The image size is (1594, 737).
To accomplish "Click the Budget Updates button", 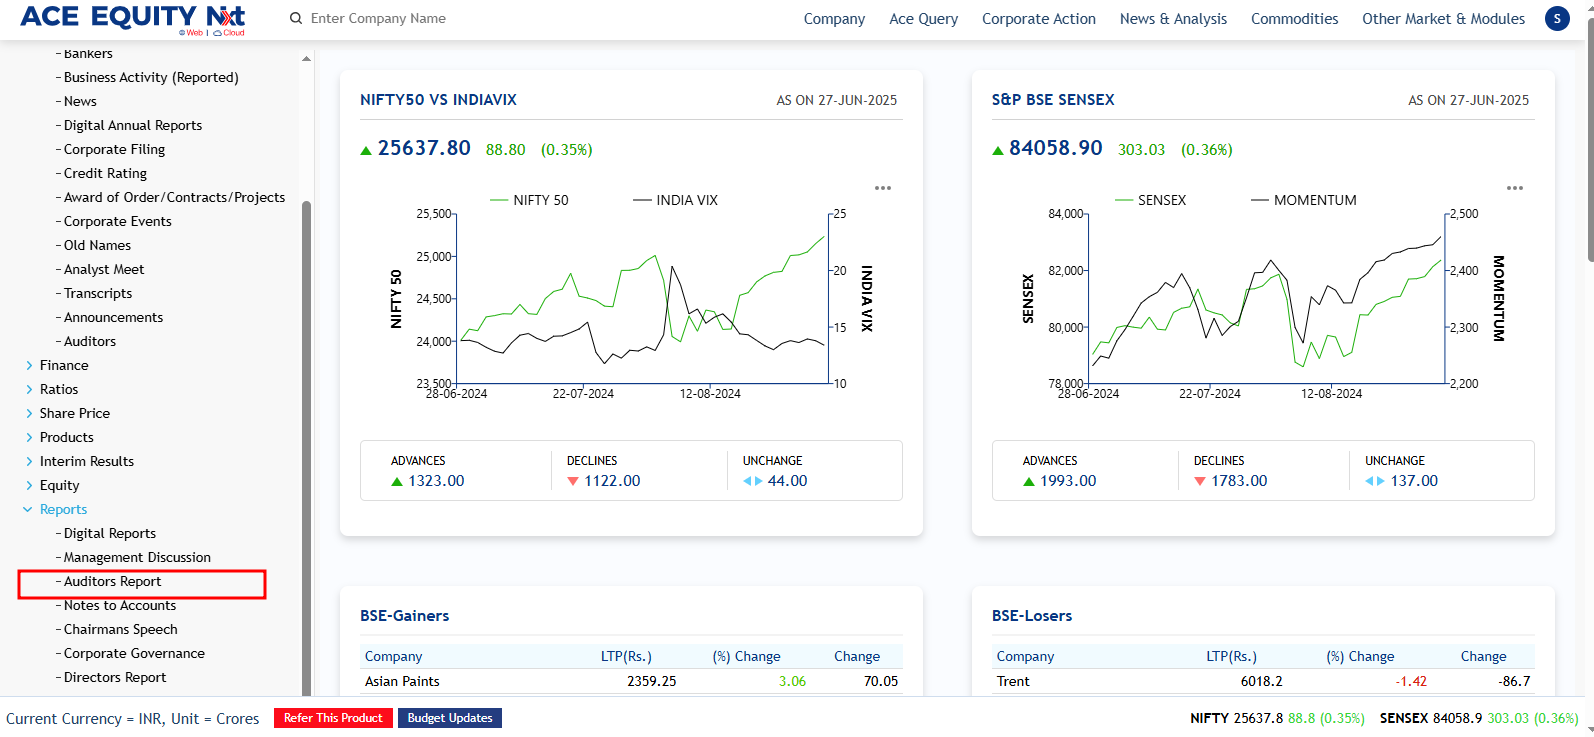I will (450, 718).
